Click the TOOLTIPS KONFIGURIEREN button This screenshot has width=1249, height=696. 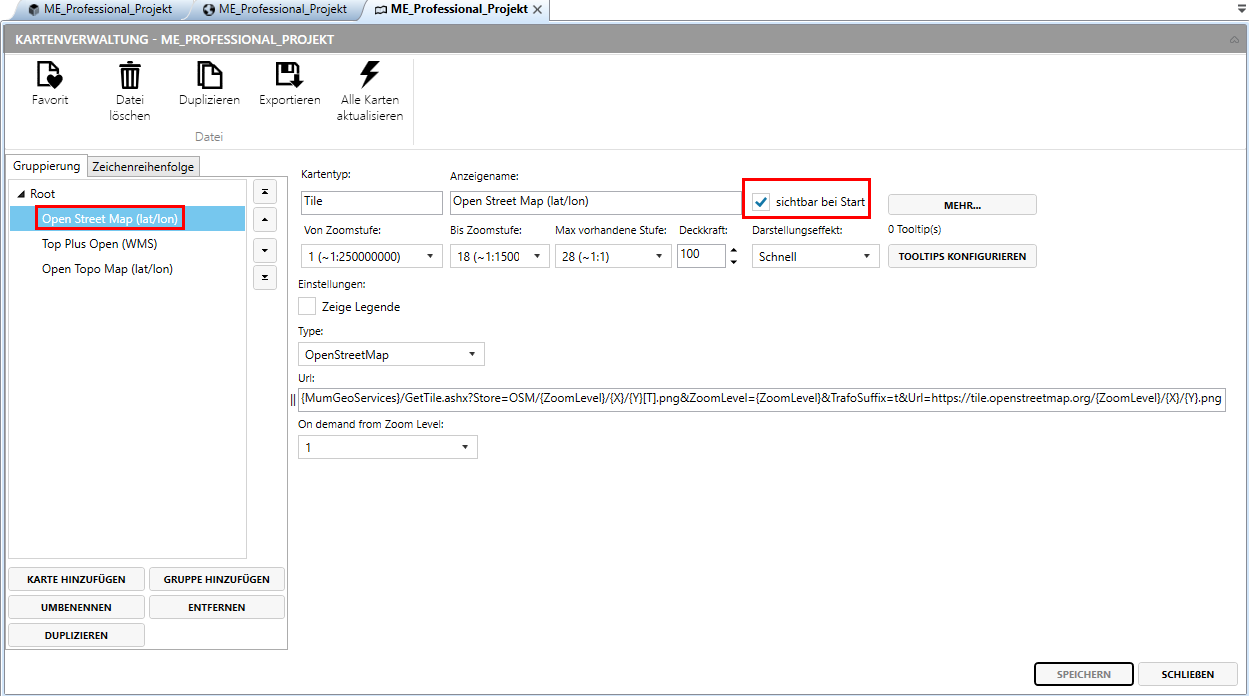point(962,257)
